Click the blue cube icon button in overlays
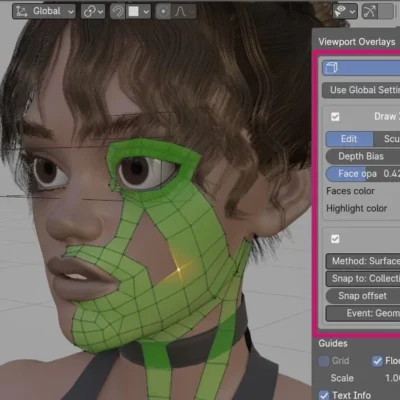Screen dimensions: 400x400 click(x=361, y=68)
